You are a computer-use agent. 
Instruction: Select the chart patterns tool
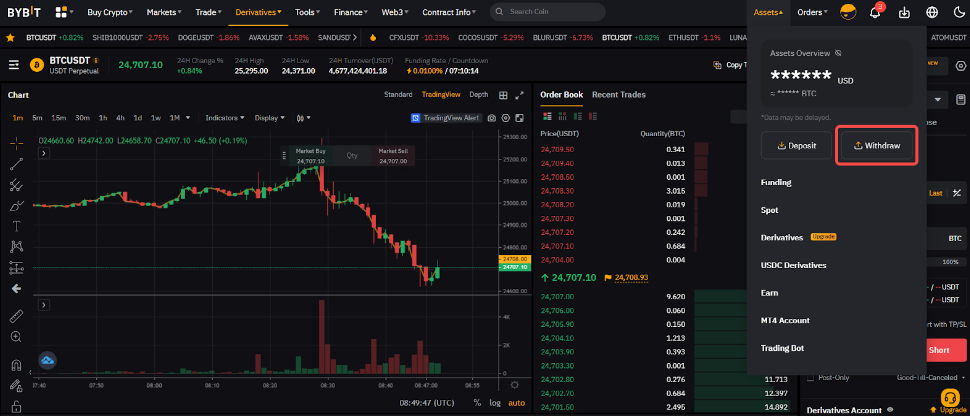click(17, 246)
